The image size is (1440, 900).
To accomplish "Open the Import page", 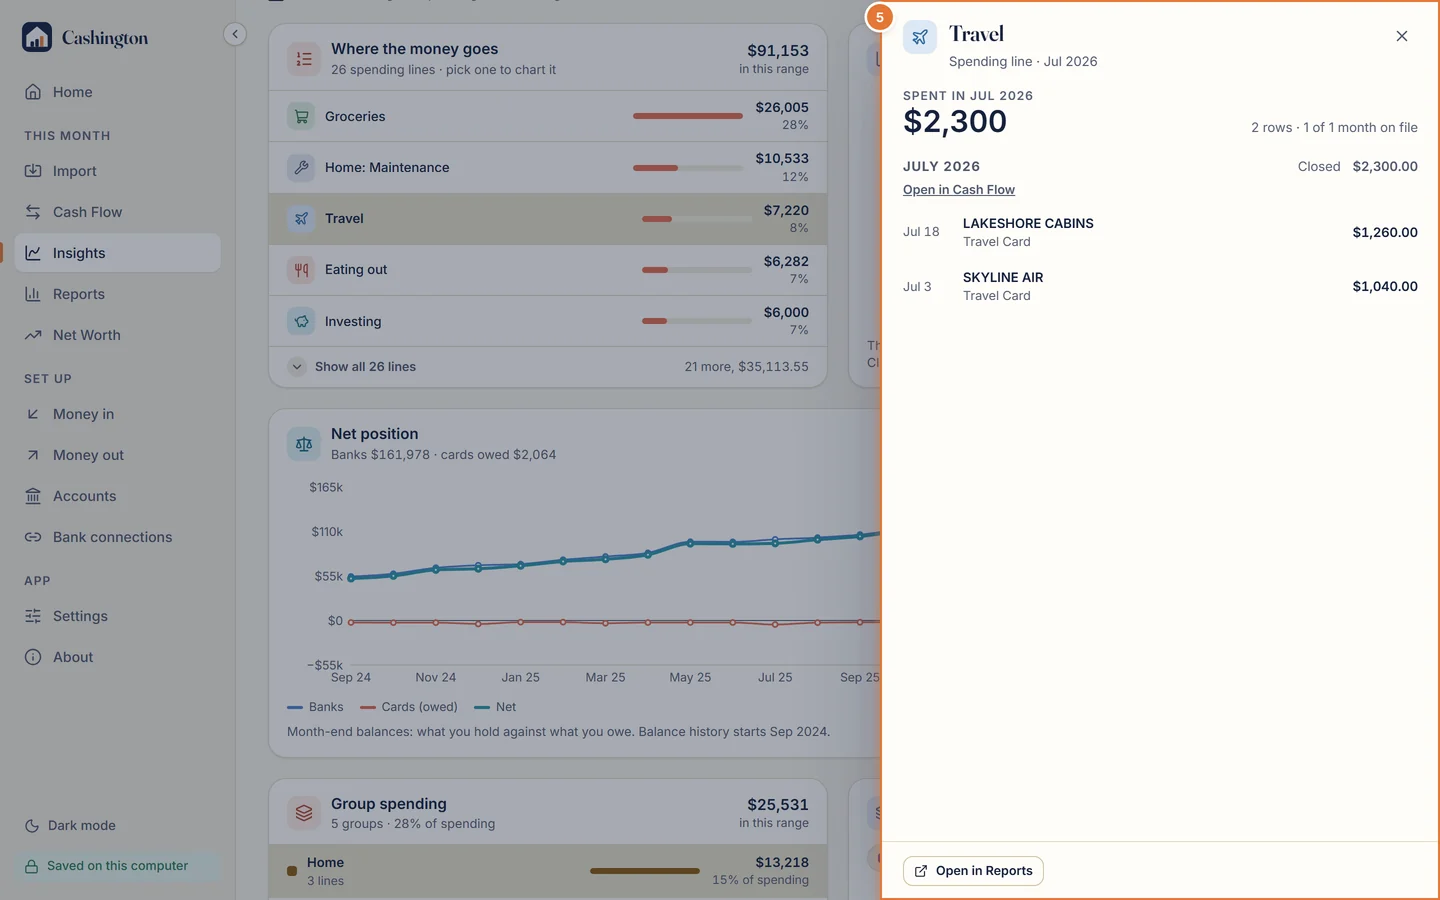I will click(x=117, y=171).
